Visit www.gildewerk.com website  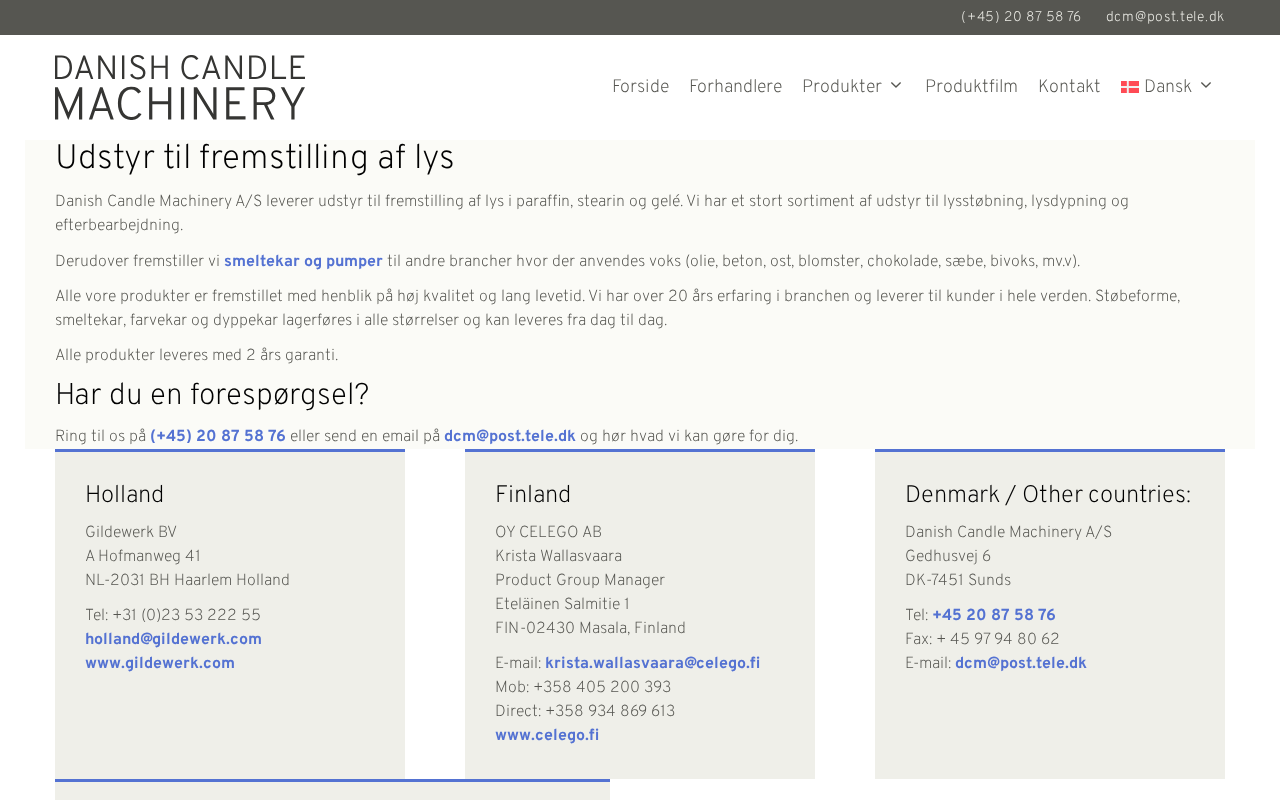click(160, 663)
